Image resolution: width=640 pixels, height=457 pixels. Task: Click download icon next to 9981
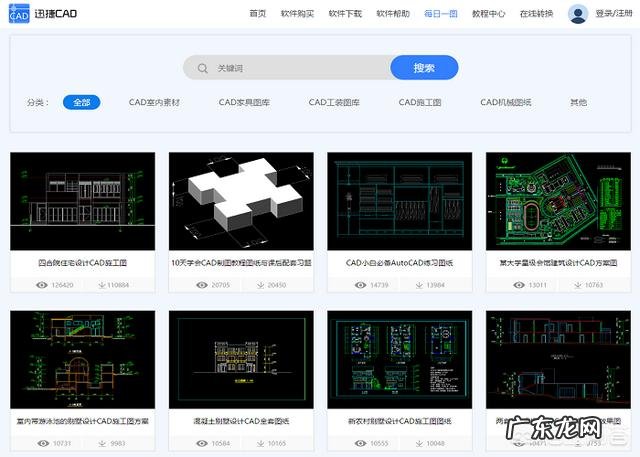pyautogui.click(x=102, y=443)
